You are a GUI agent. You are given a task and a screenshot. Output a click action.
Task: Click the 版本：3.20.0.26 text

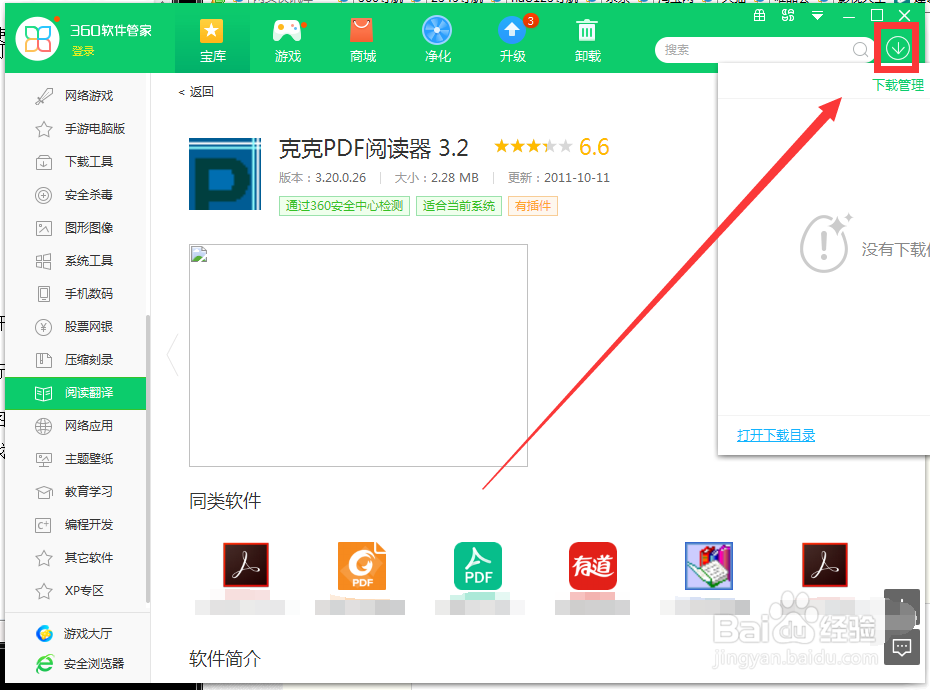(323, 177)
